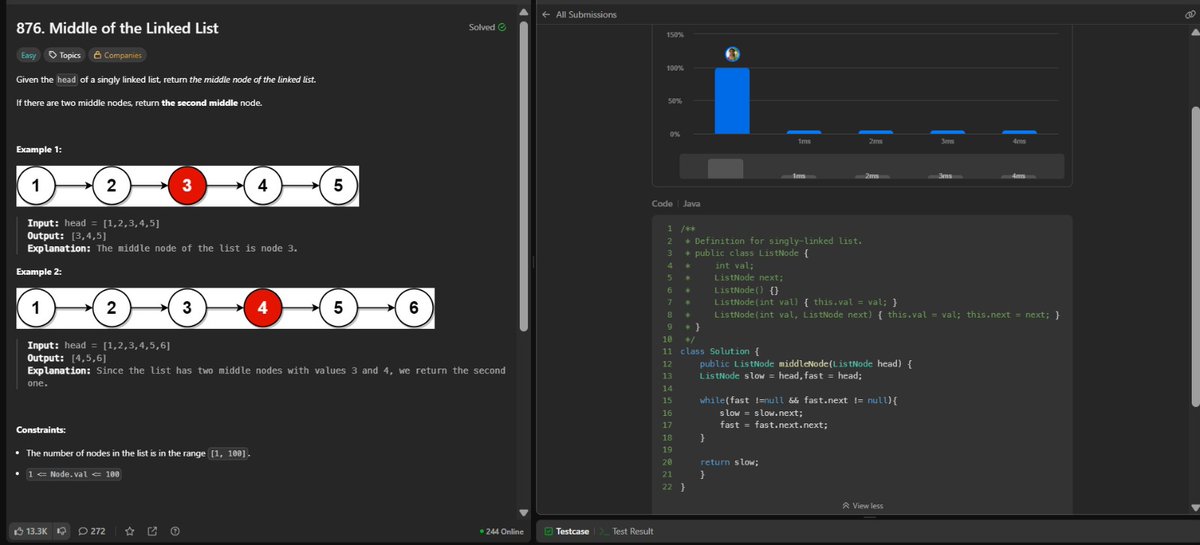Image resolution: width=1200 pixels, height=545 pixels.
Task: Click the description panel vertical scrollbar thumb
Action: pos(522,175)
